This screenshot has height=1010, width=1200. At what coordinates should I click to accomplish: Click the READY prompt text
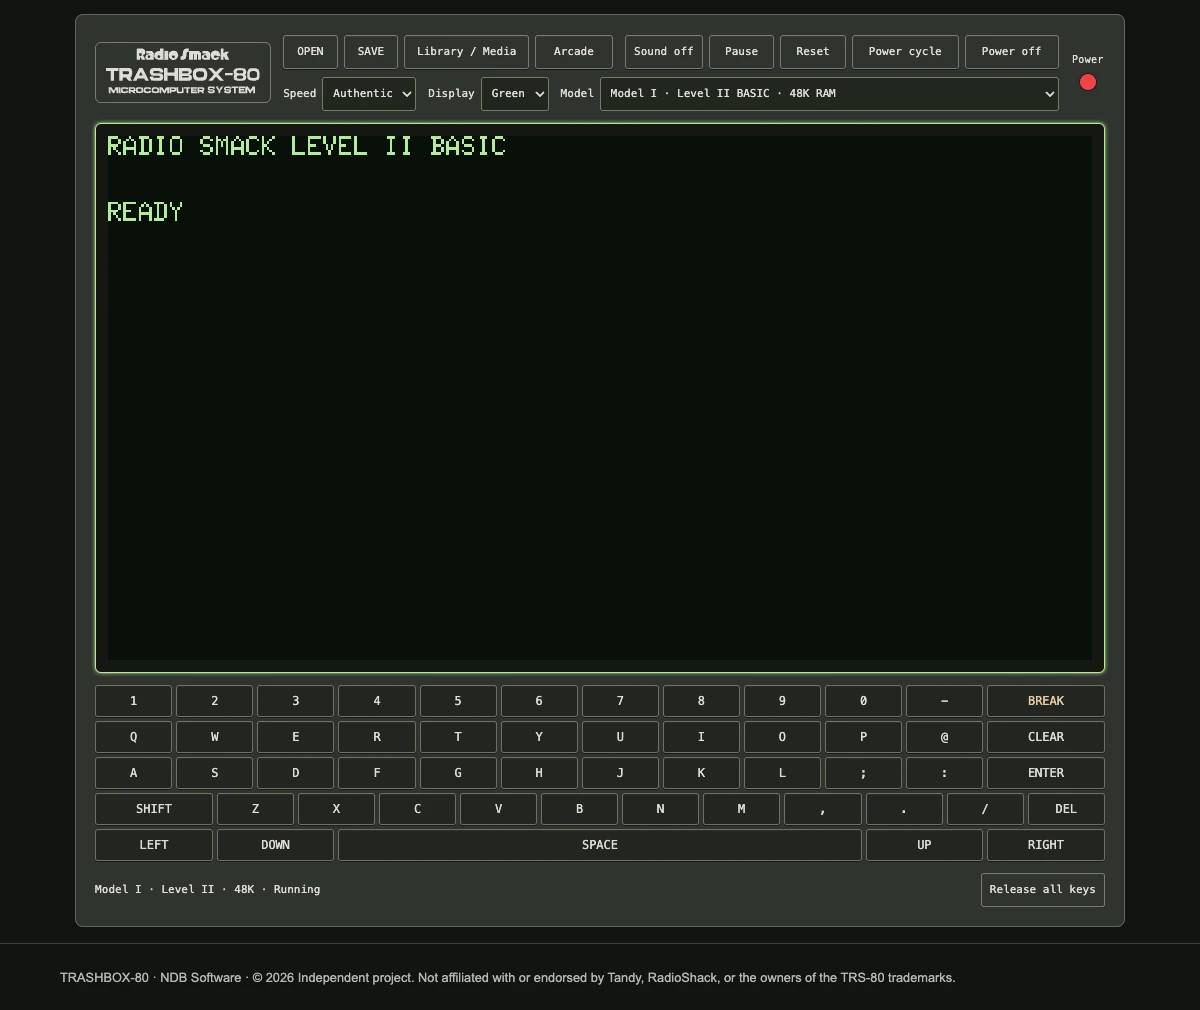[x=145, y=212]
